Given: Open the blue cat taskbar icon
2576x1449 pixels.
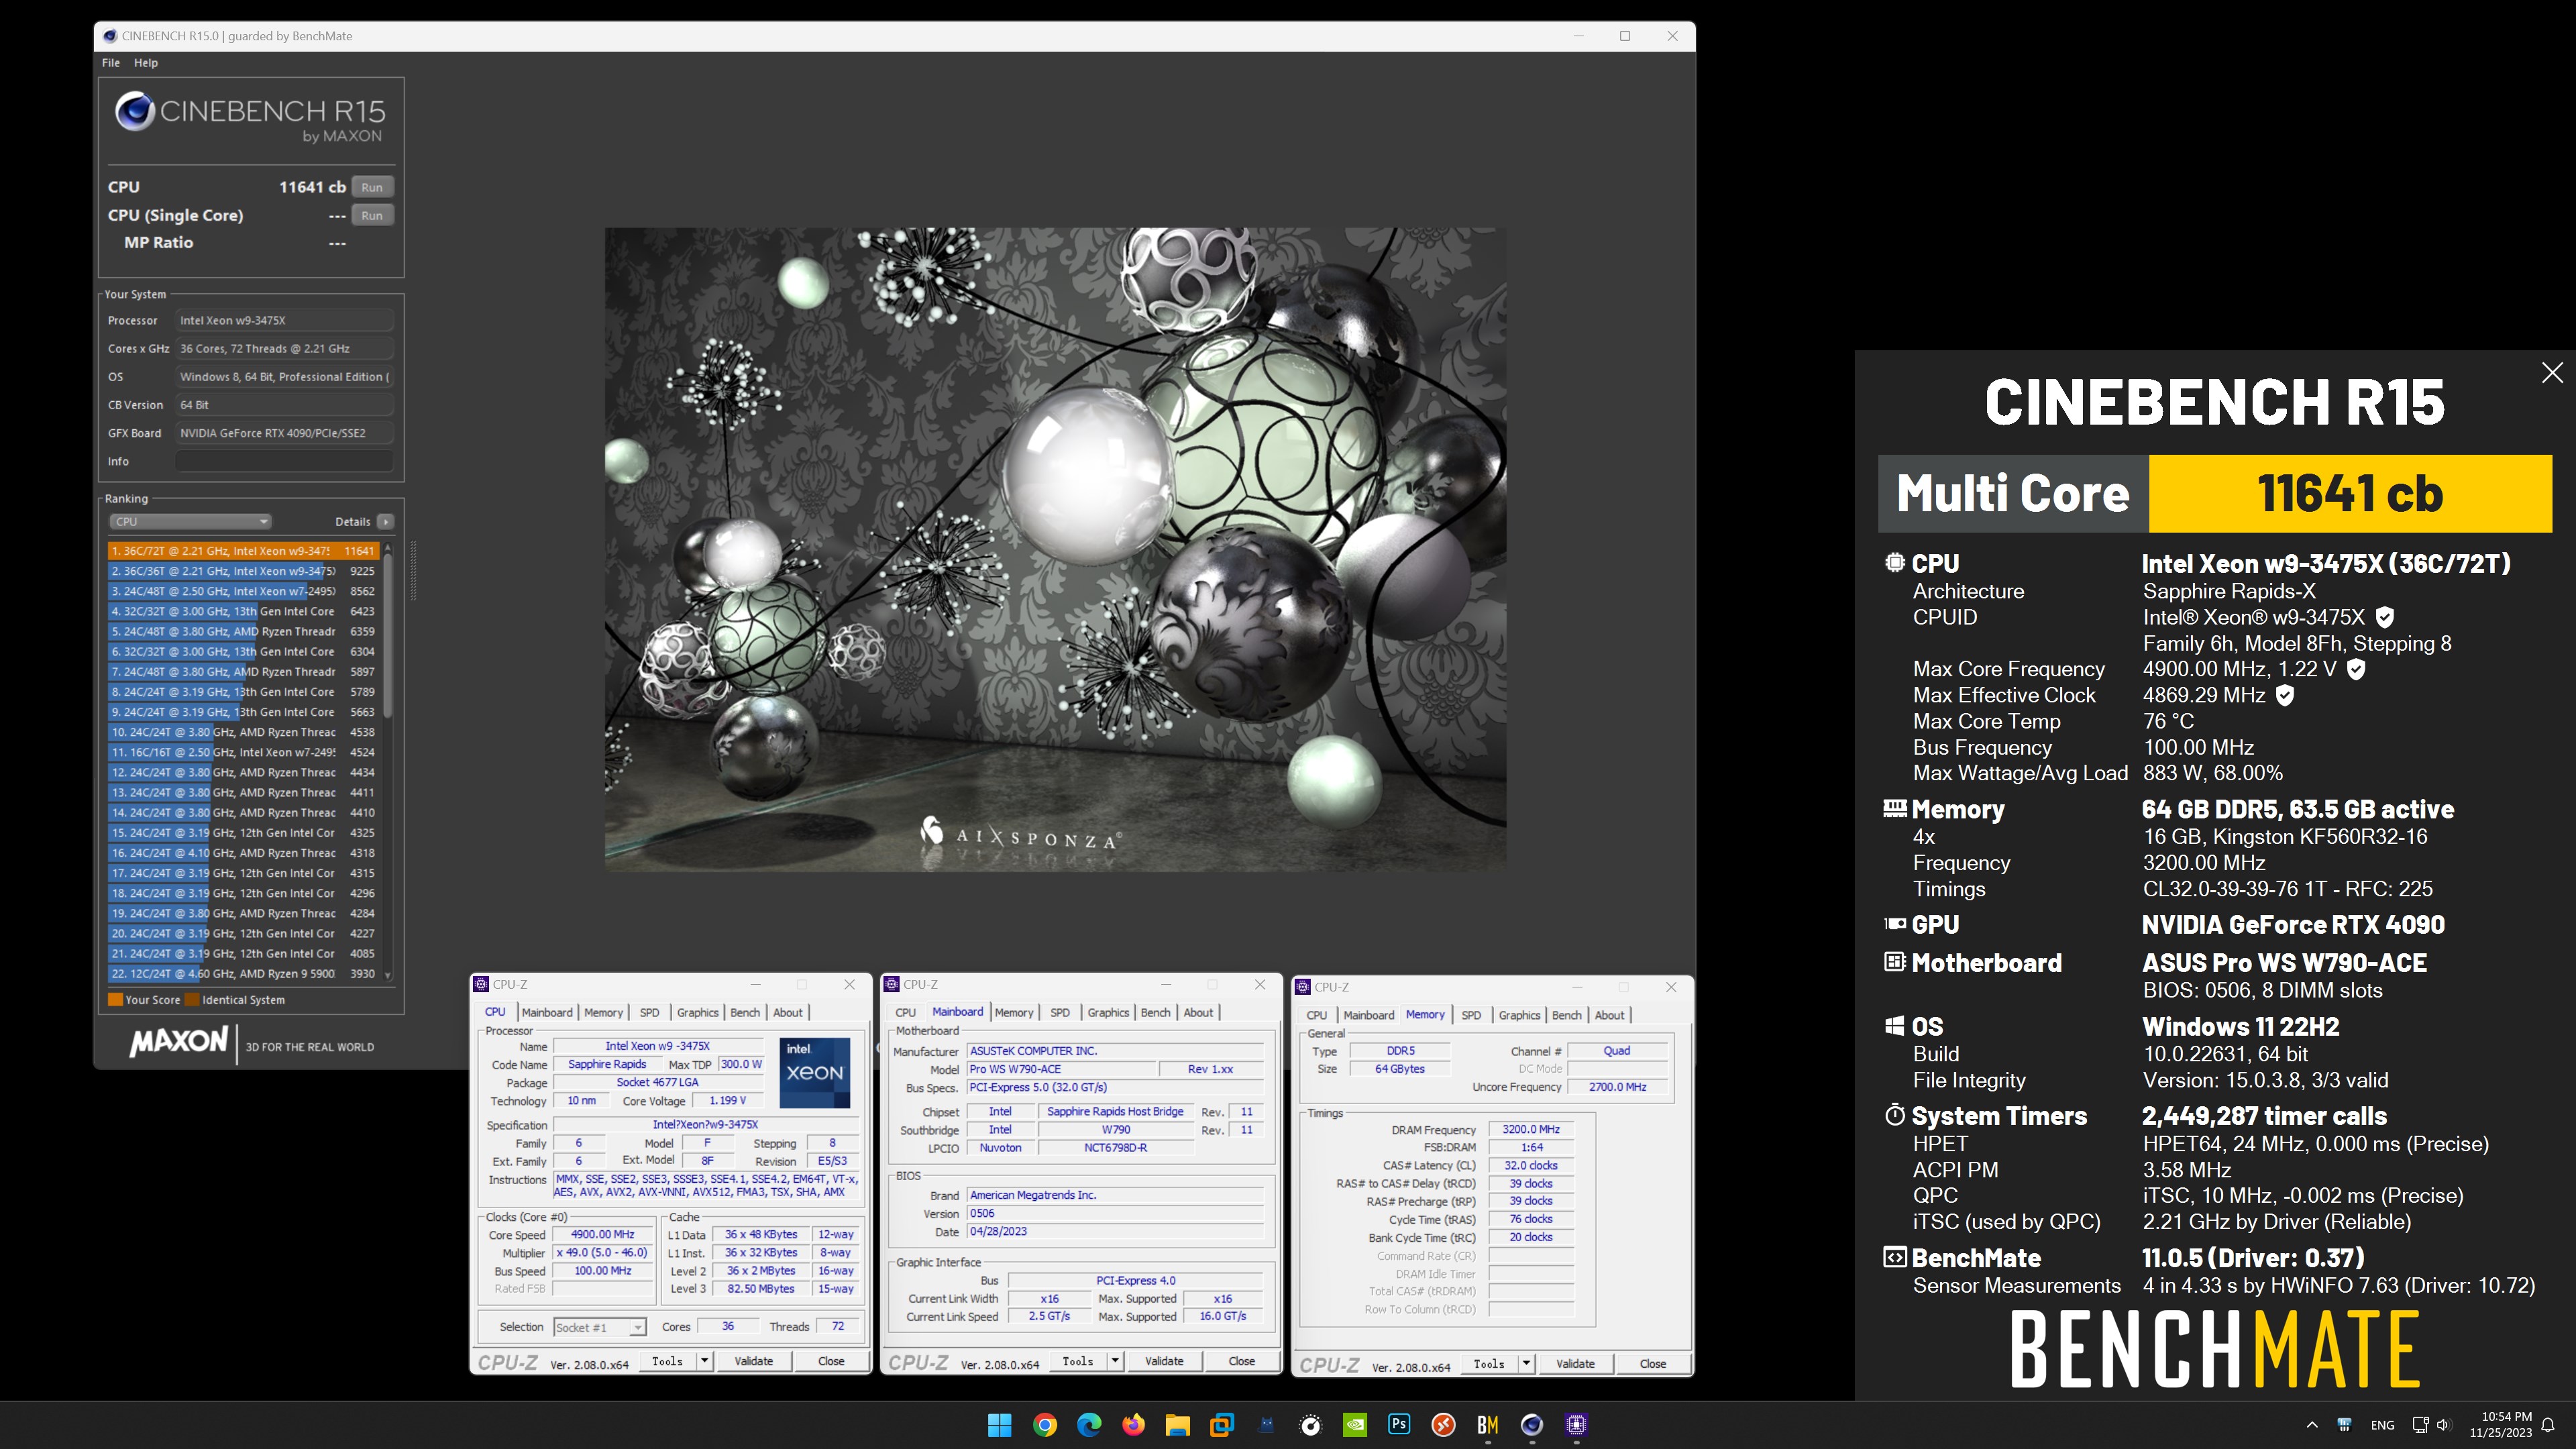Looking at the screenshot, I should point(1266,1425).
